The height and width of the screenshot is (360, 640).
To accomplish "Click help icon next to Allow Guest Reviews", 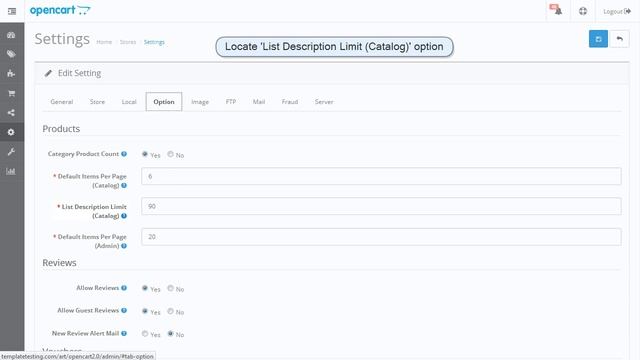I will coord(124,310).
